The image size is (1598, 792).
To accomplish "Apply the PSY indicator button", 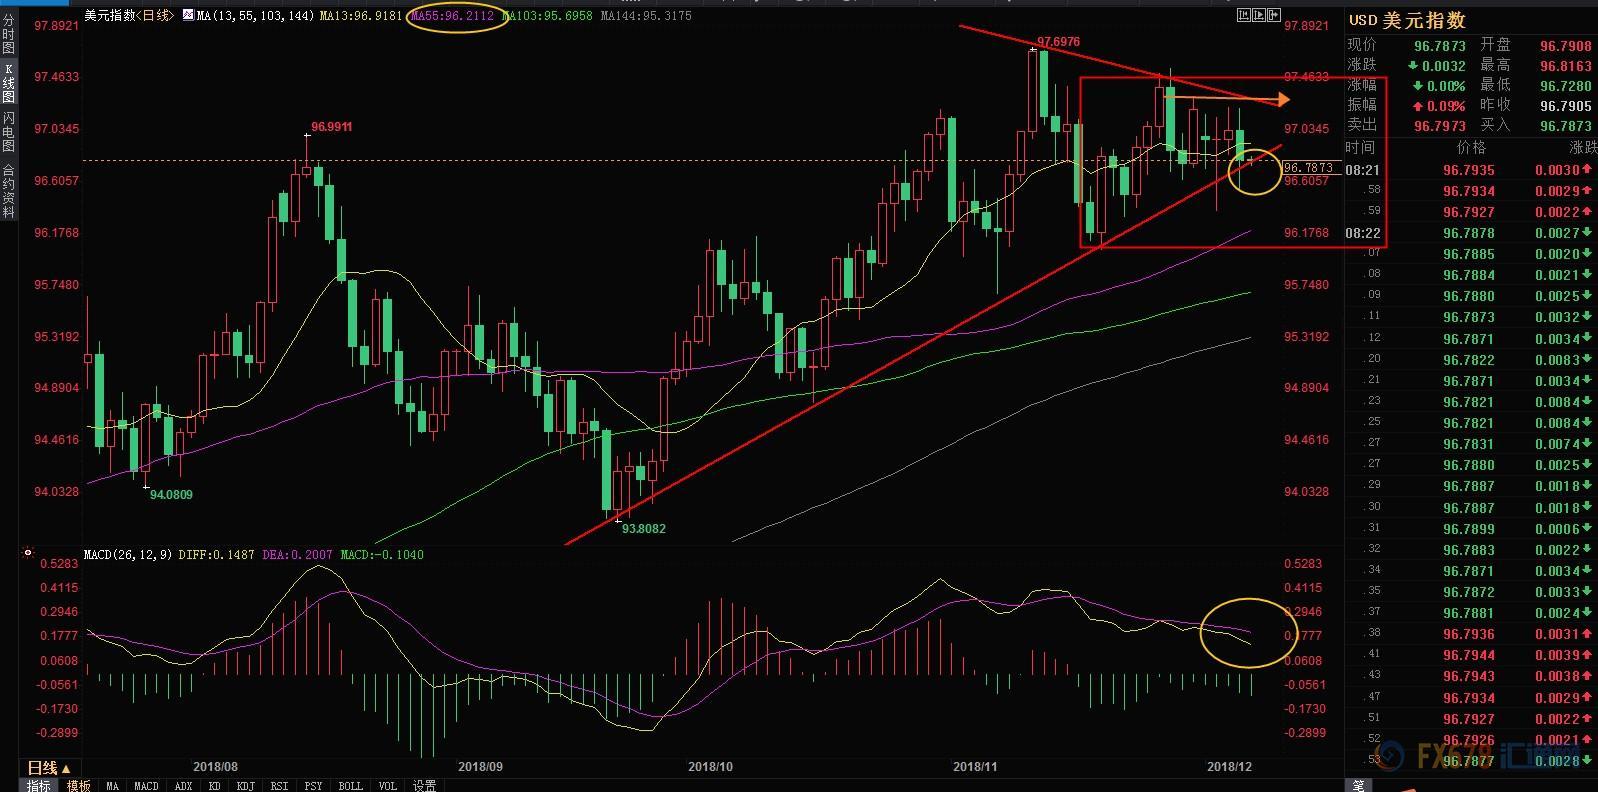I will coord(313,785).
